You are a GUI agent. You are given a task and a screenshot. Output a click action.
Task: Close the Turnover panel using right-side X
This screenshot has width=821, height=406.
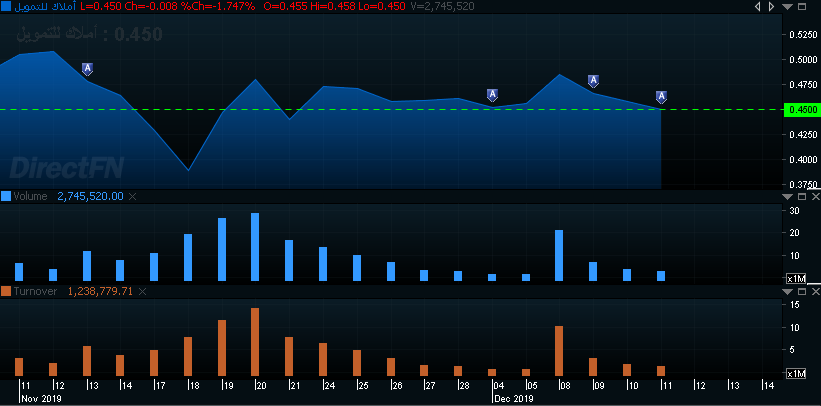click(813, 291)
